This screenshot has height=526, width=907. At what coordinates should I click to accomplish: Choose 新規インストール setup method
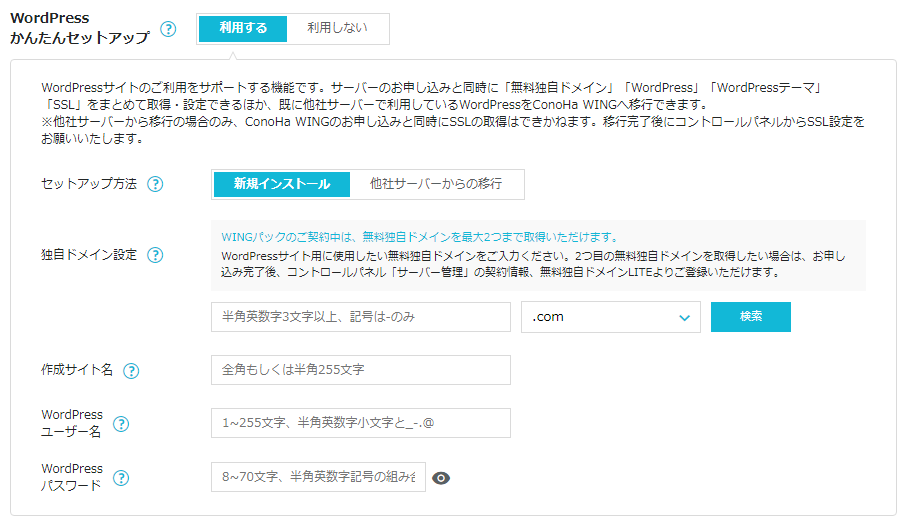tap(282, 184)
